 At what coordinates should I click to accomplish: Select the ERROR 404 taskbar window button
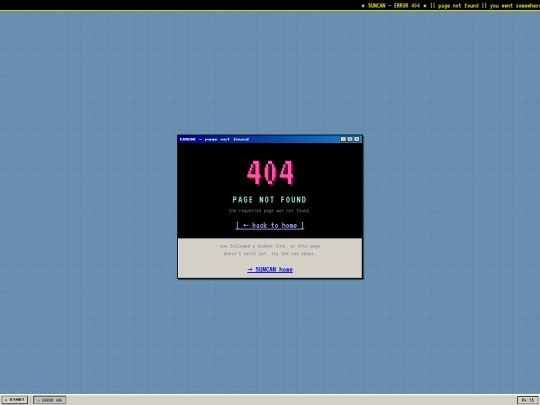(x=50, y=400)
